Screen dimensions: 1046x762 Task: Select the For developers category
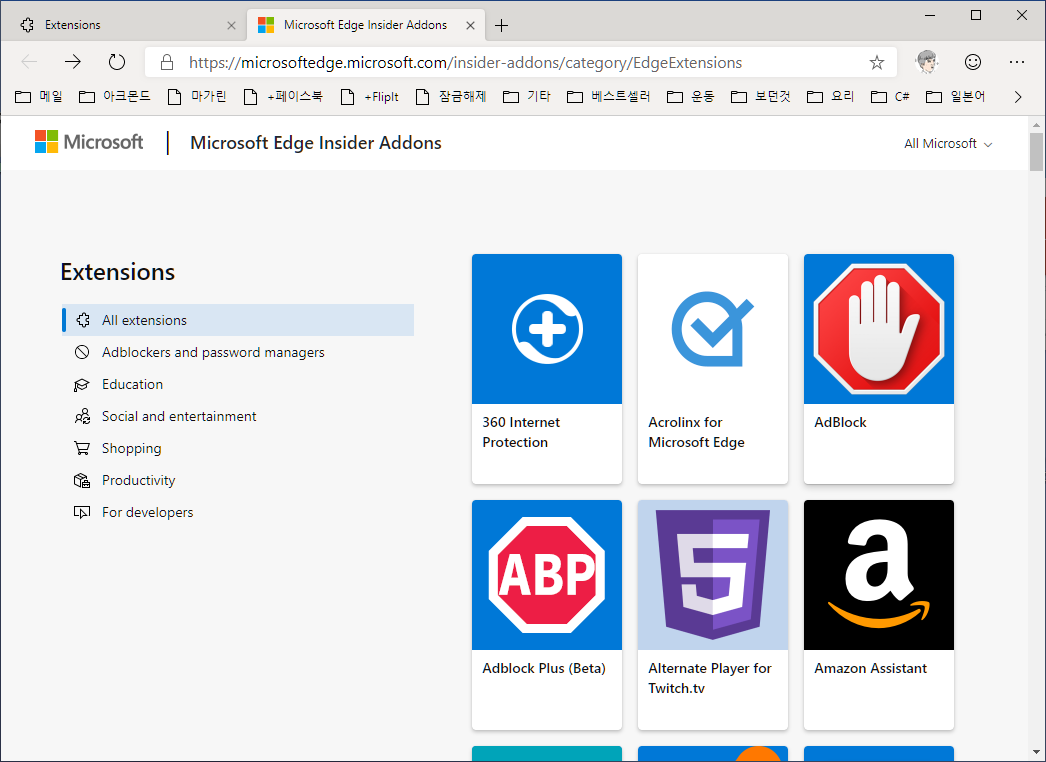[147, 512]
